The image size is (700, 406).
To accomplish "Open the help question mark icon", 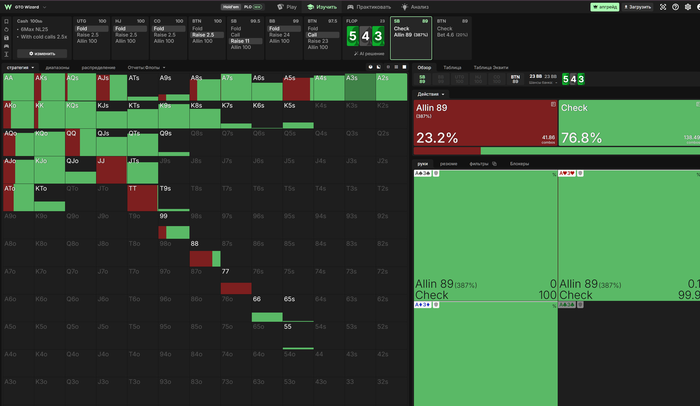I will (x=675, y=7).
